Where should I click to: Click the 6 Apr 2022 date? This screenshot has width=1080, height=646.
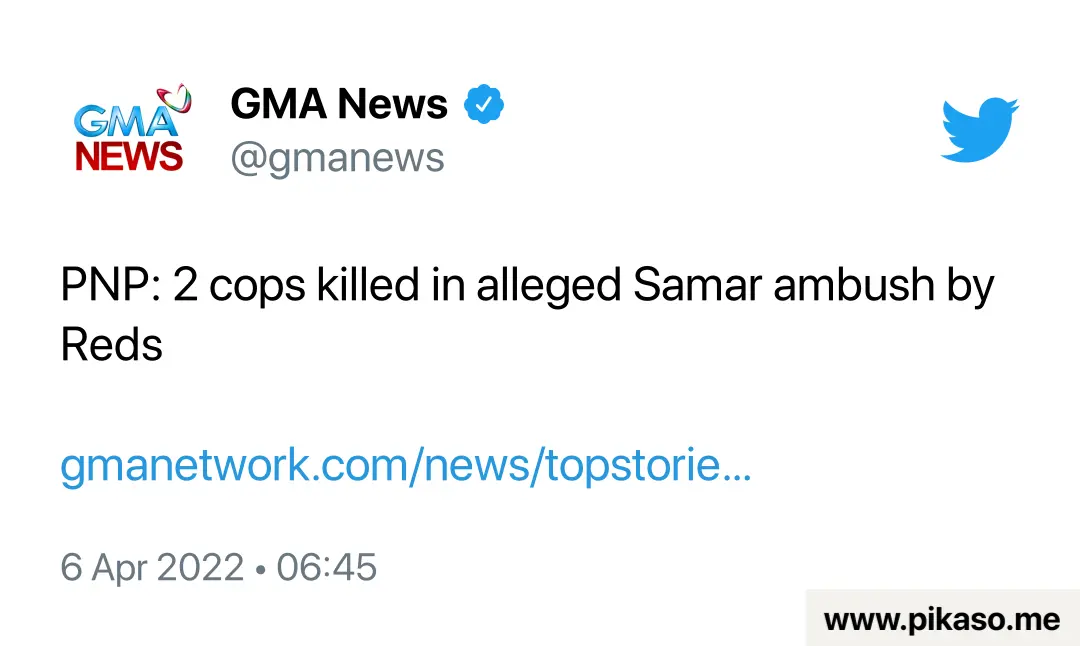tap(152, 567)
